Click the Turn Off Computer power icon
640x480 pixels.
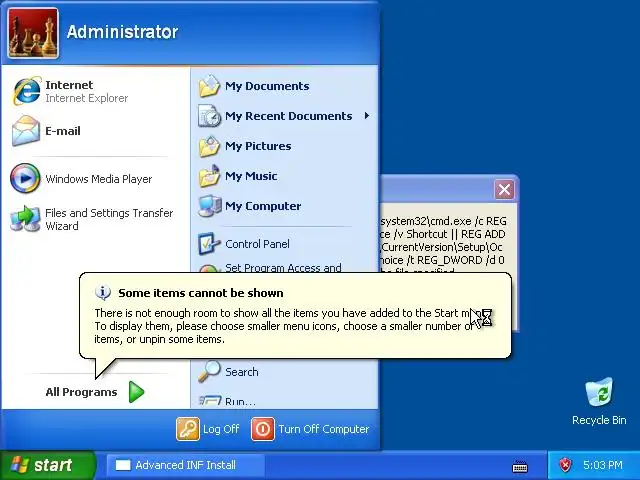coord(262,429)
